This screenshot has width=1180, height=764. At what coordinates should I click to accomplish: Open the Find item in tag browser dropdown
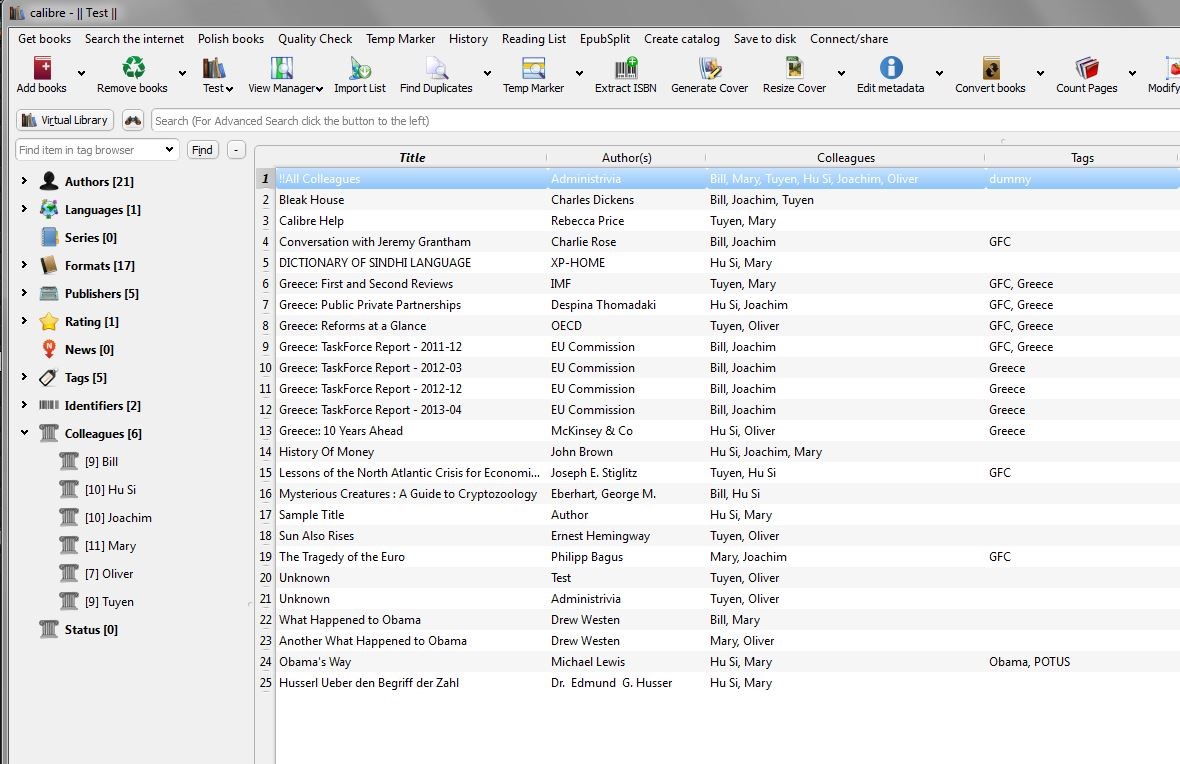168,150
